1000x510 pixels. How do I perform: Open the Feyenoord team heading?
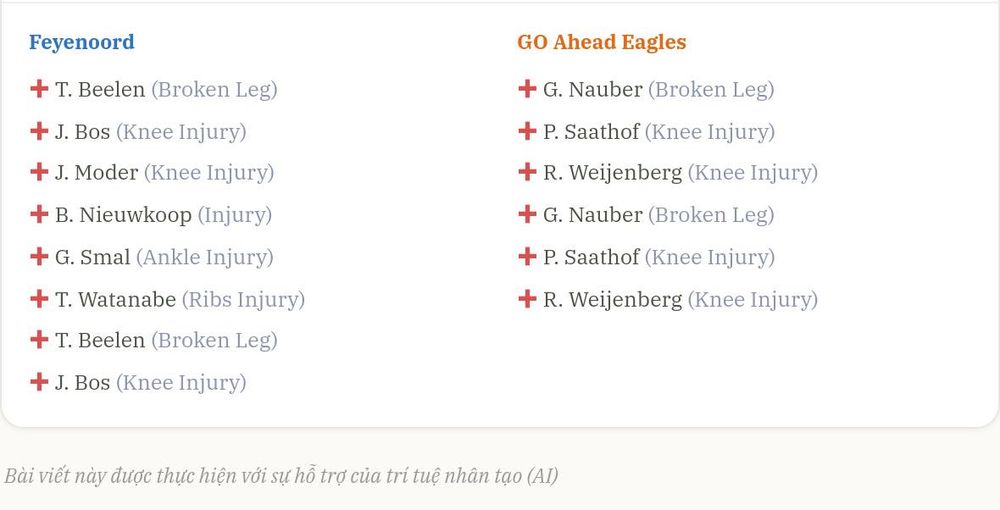[x=82, y=42]
